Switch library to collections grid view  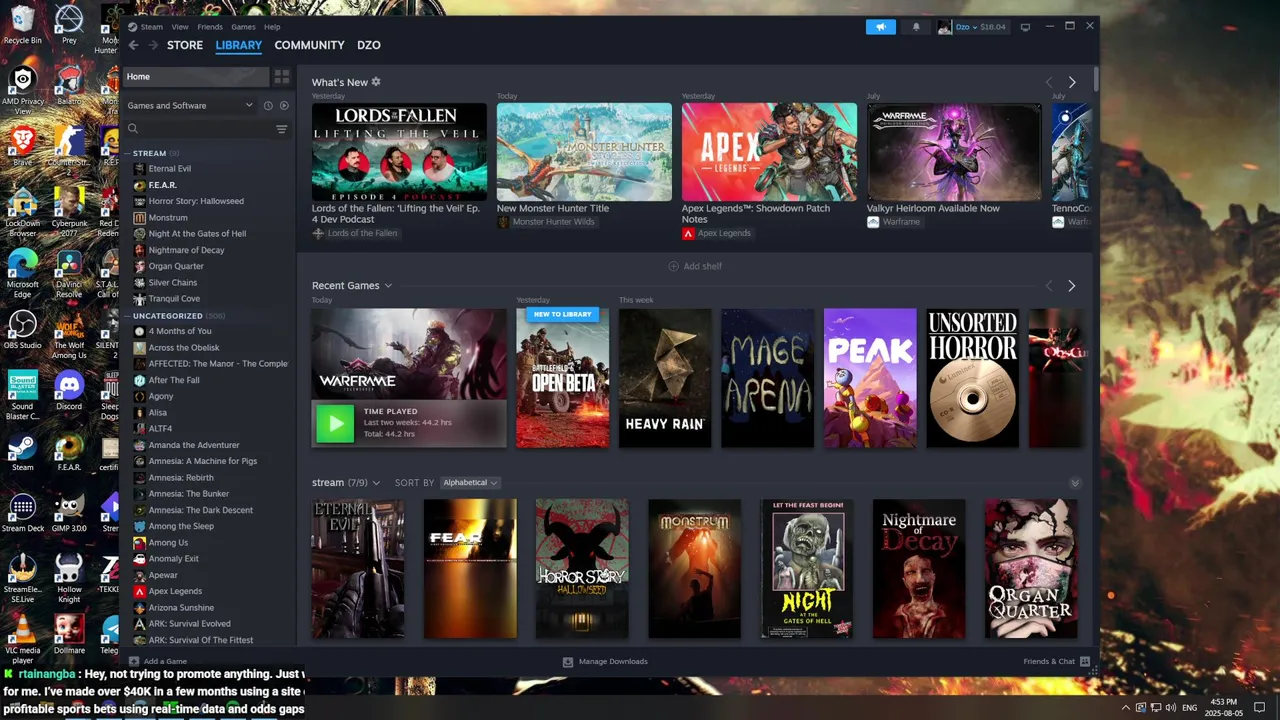[282, 77]
